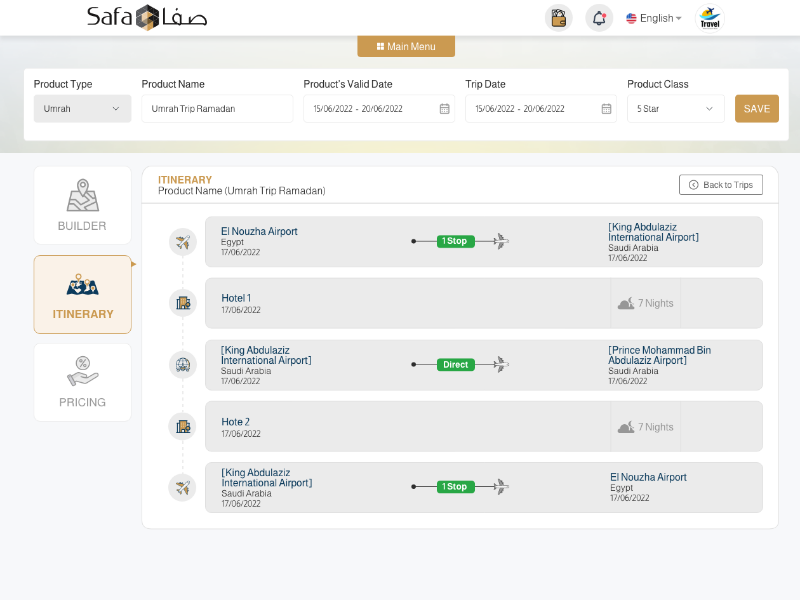Click the first flight icon for El Nouzha Airport
This screenshot has width=800, height=600.
(x=182, y=242)
